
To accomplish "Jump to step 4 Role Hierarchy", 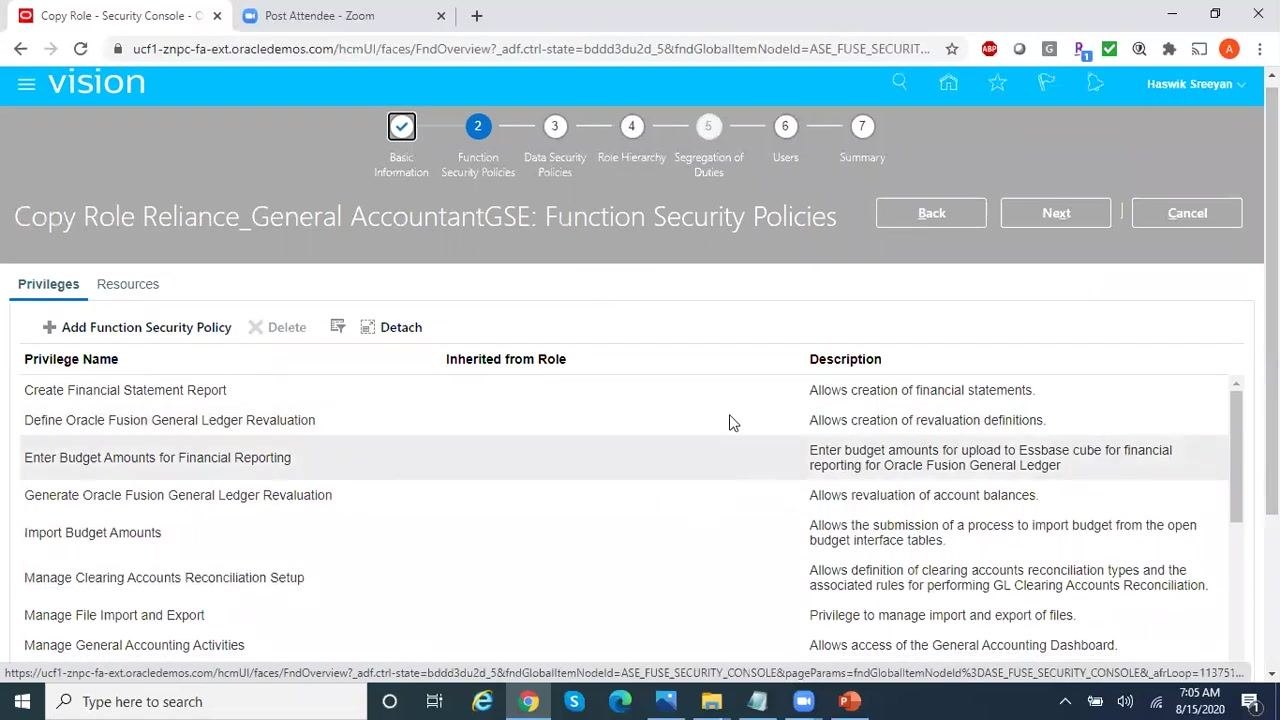I will tap(631, 127).
